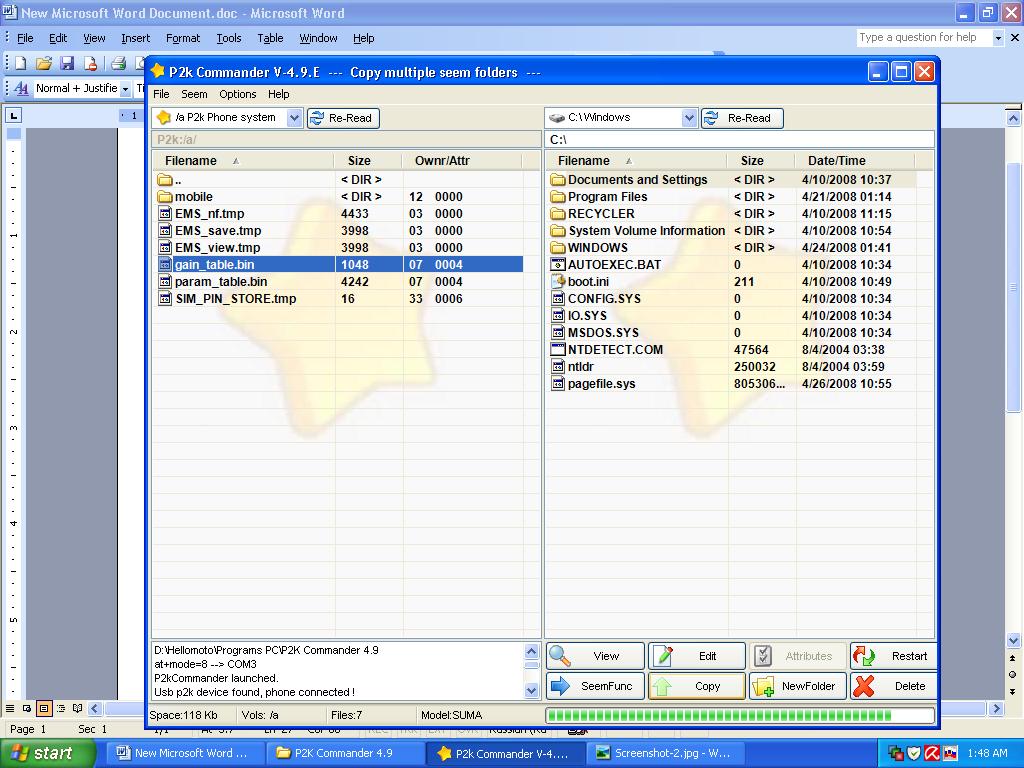Select the EMS_view.tmp file icon
Screen dimensions: 1024x768
(165, 248)
